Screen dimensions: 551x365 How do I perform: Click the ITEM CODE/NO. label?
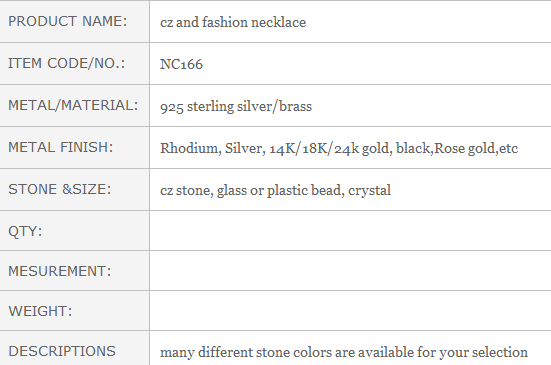[66, 63]
